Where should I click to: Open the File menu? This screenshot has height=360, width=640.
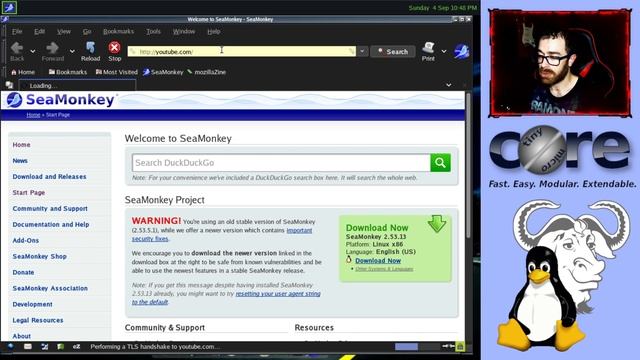point(17,31)
